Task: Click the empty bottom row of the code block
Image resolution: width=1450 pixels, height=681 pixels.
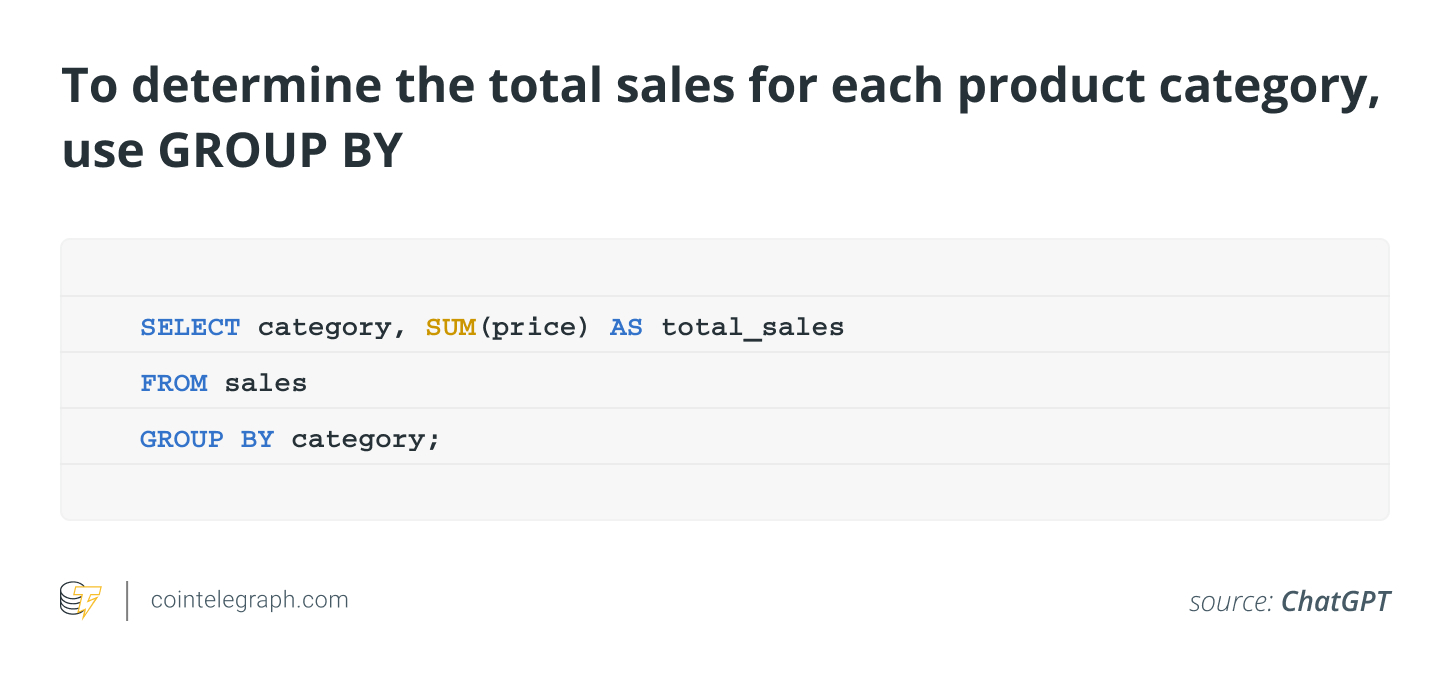Action: [x=725, y=492]
